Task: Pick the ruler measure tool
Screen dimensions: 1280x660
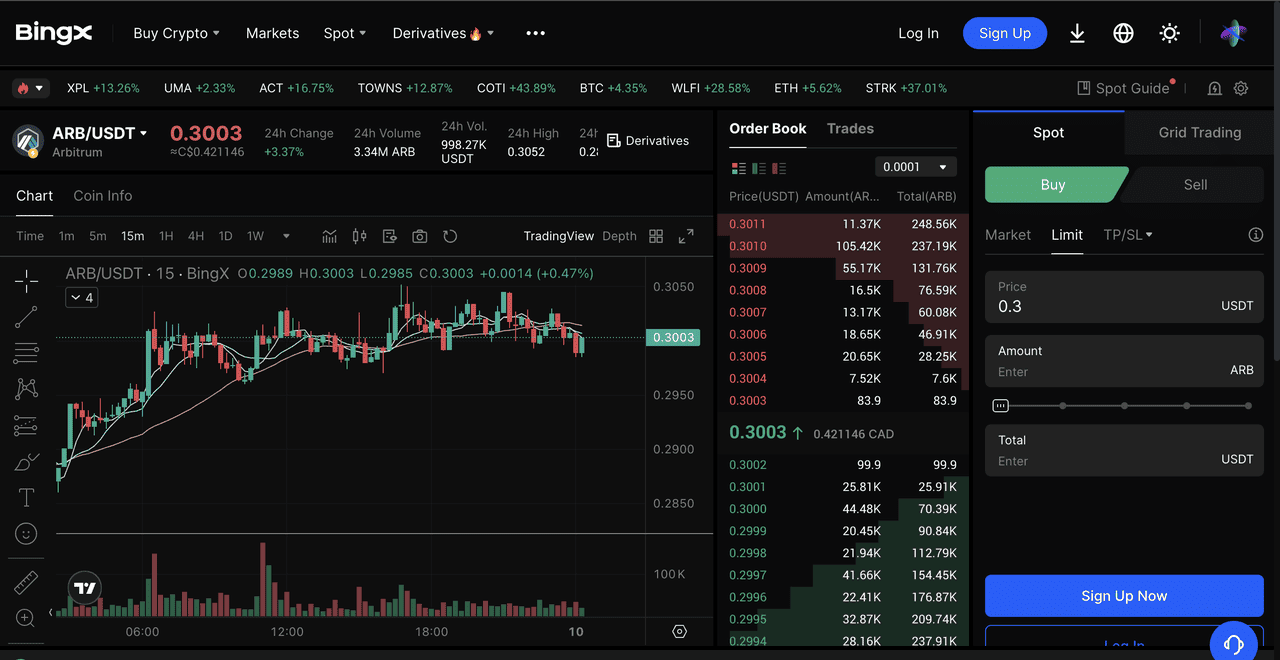Action: click(x=27, y=582)
